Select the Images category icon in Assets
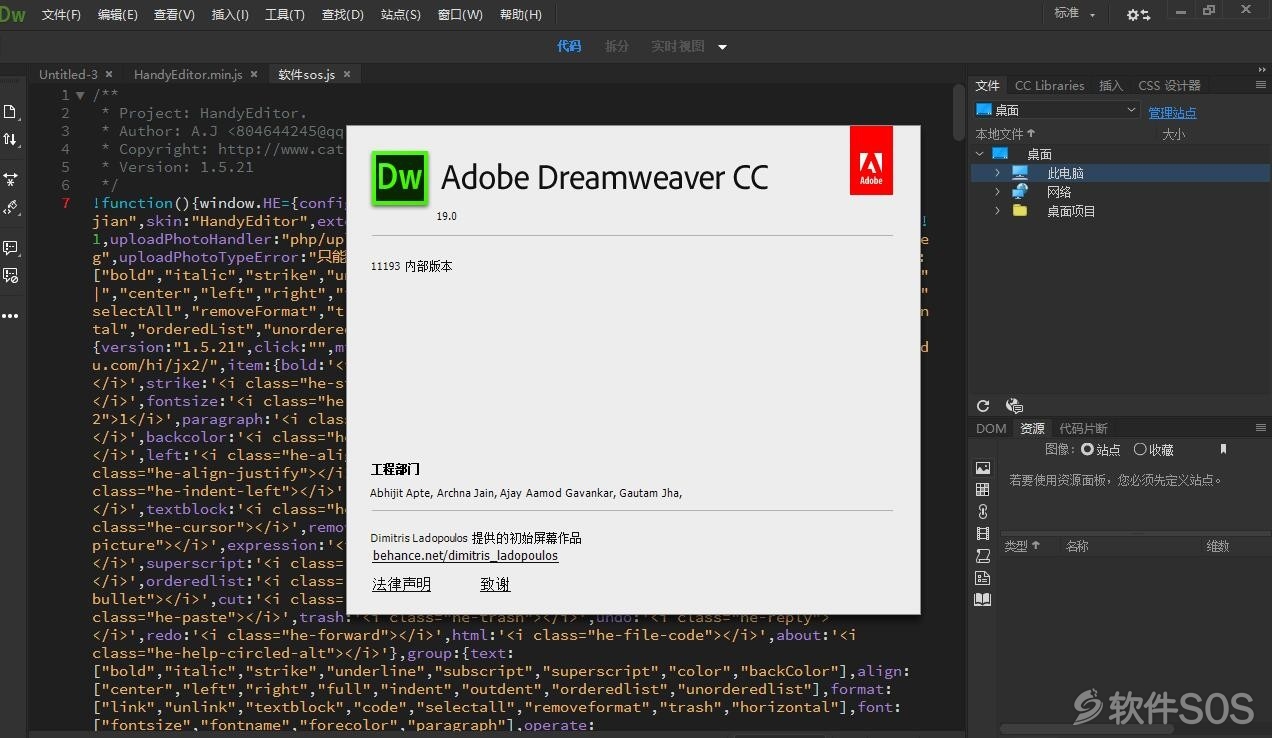 click(983, 468)
